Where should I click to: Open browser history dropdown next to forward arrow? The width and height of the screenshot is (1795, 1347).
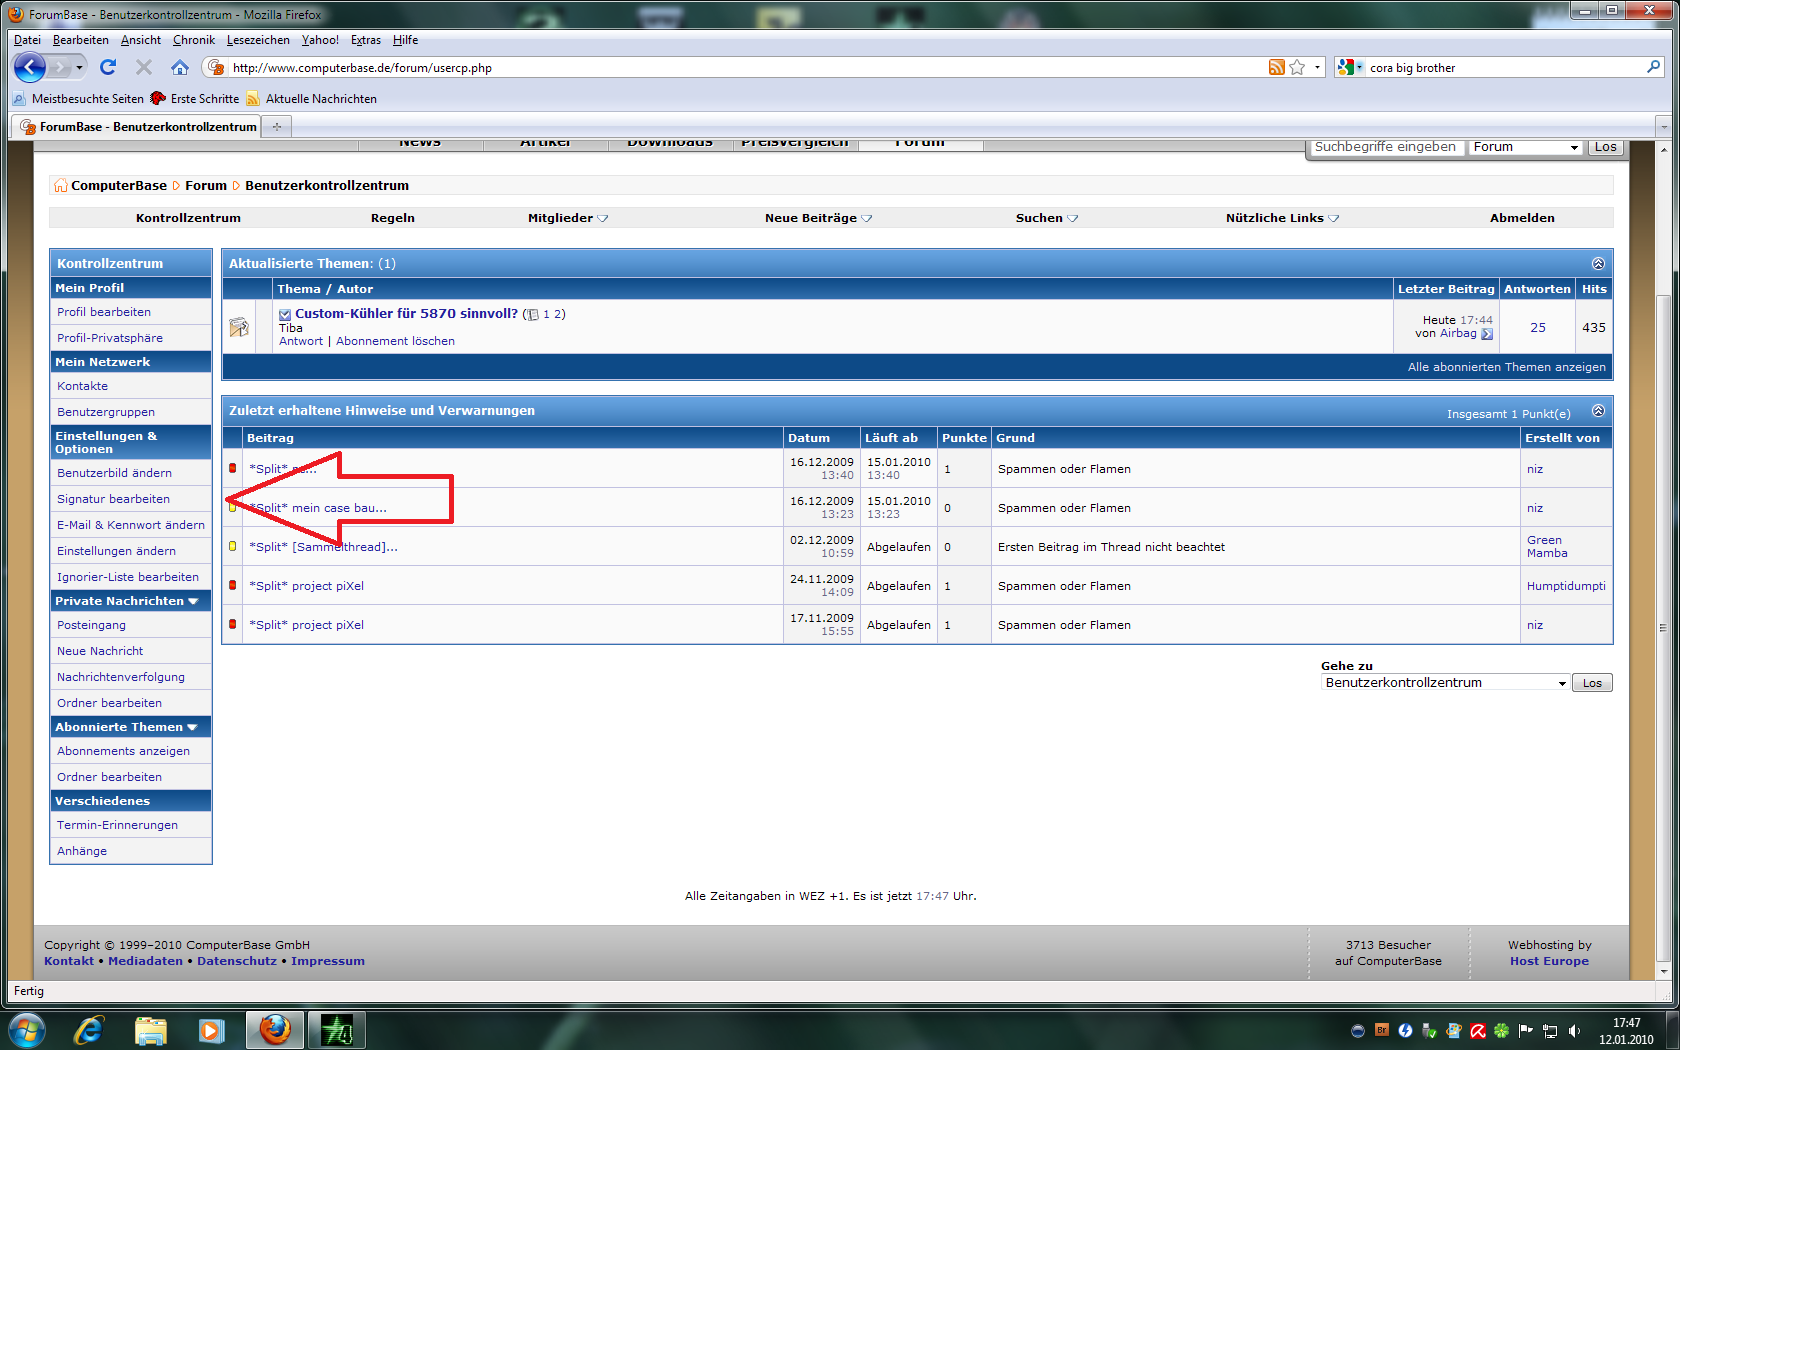(79, 67)
